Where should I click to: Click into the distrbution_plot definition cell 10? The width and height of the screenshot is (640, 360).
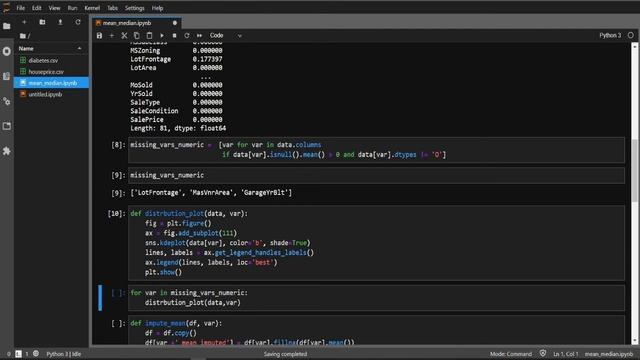[x=376, y=243]
